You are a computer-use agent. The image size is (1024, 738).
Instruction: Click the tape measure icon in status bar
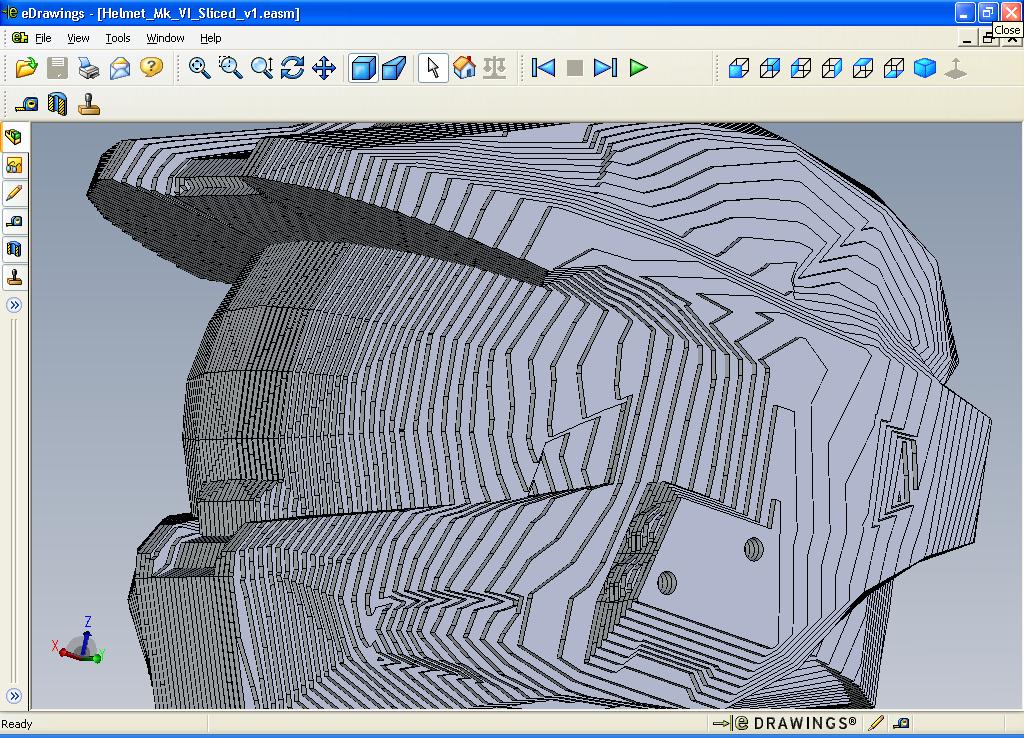pos(902,723)
